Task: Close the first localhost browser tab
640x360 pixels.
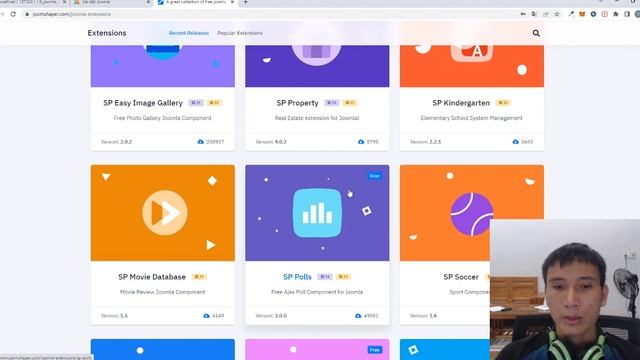Action: 64,2
